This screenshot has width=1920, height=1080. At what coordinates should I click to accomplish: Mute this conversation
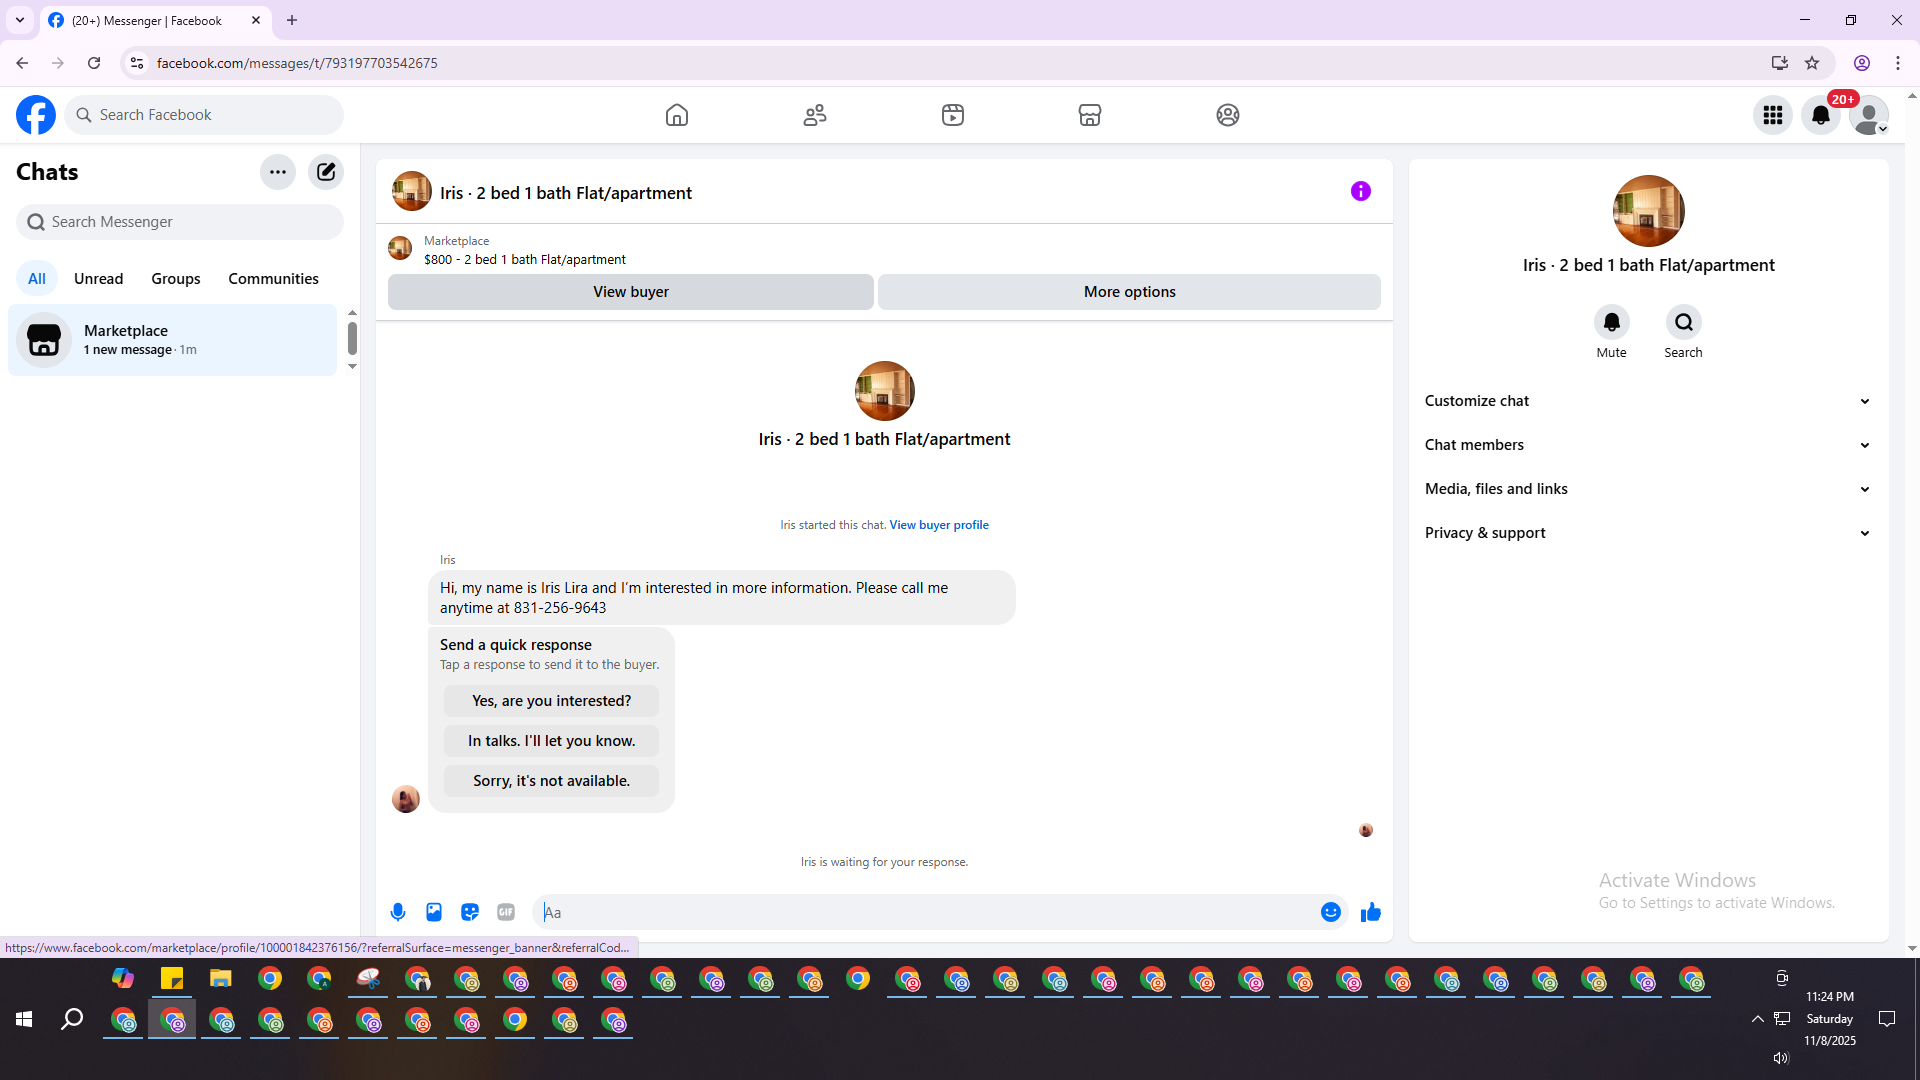(x=1611, y=323)
